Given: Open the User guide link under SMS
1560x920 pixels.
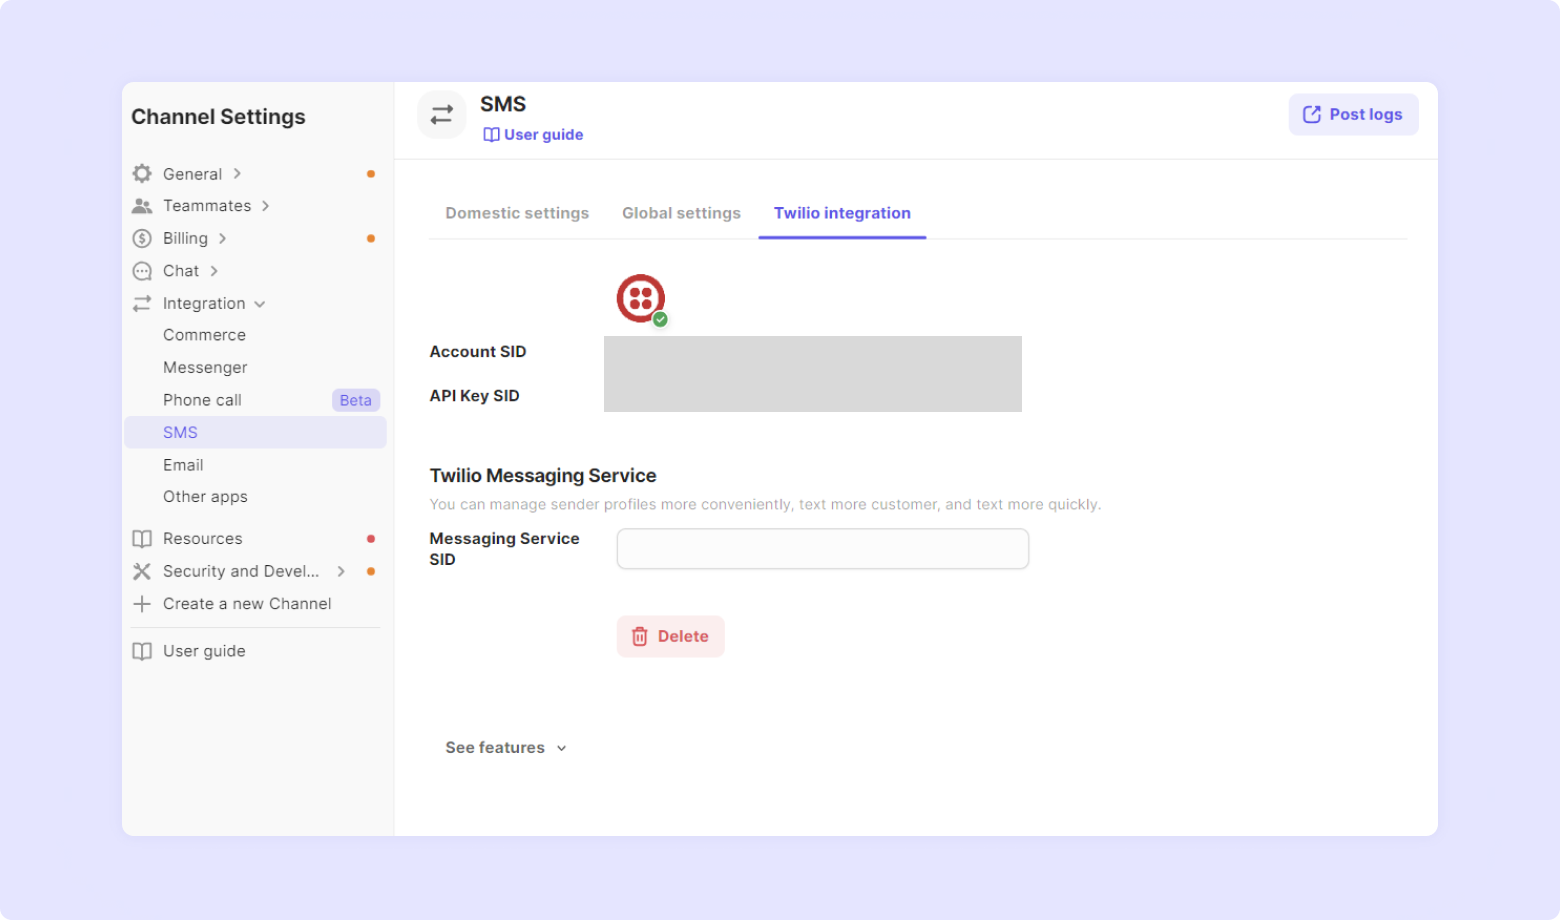Looking at the screenshot, I should (543, 135).
